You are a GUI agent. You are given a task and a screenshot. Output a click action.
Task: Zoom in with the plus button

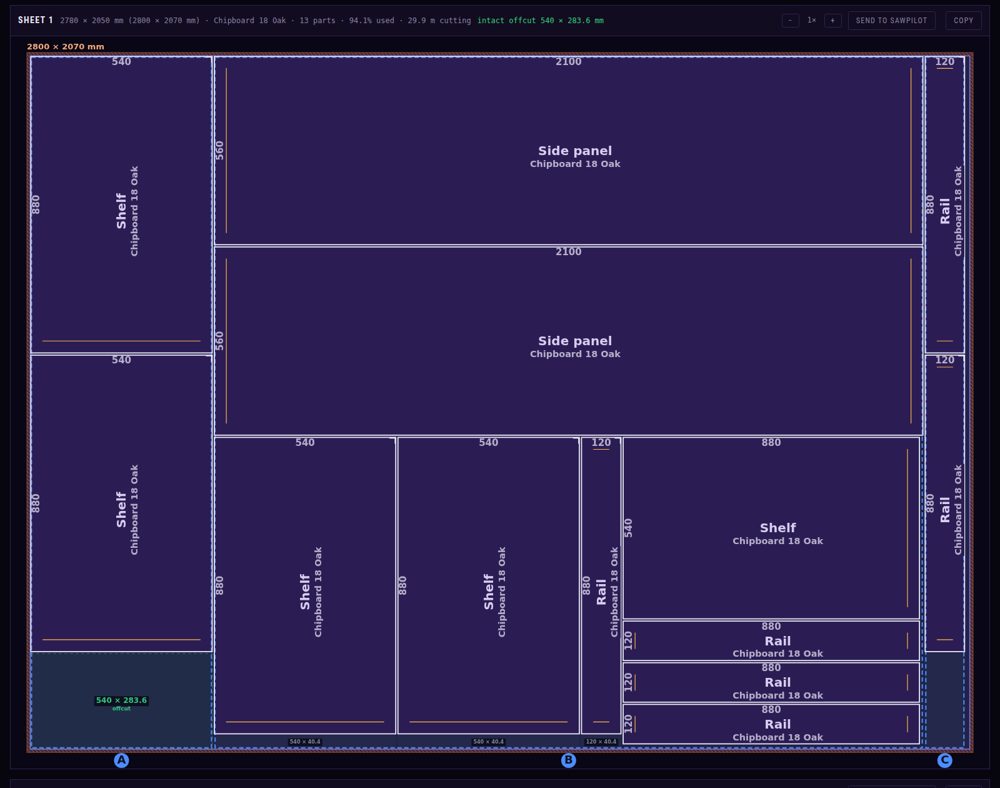pyautogui.click(x=832, y=20)
